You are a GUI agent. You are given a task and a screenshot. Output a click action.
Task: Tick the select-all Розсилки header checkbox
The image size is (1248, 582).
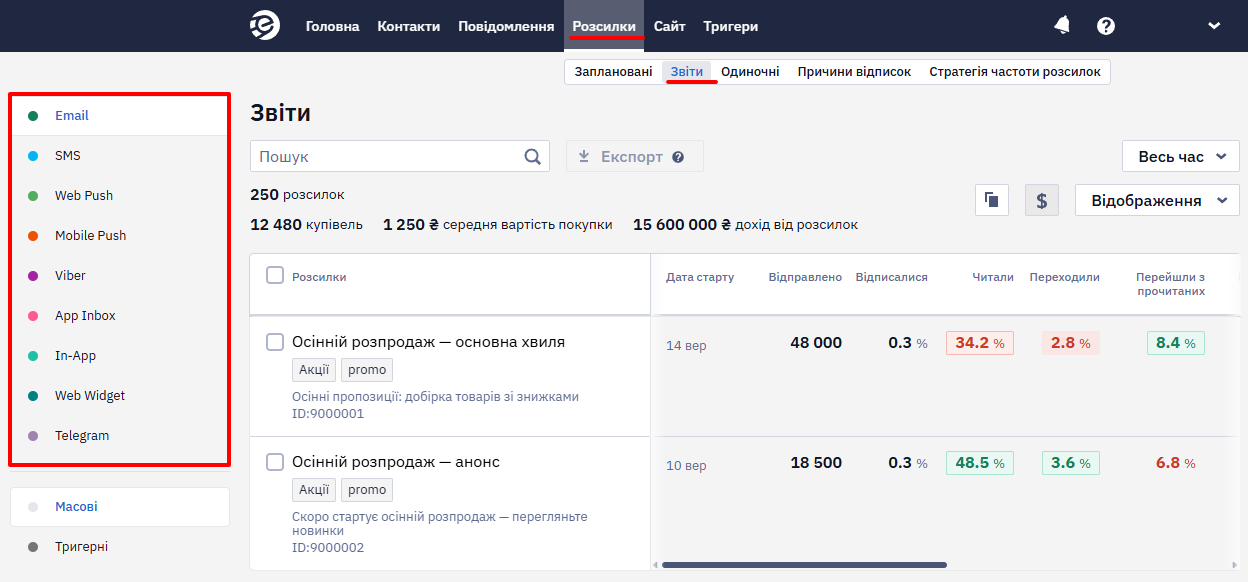pyautogui.click(x=275, y=275)
